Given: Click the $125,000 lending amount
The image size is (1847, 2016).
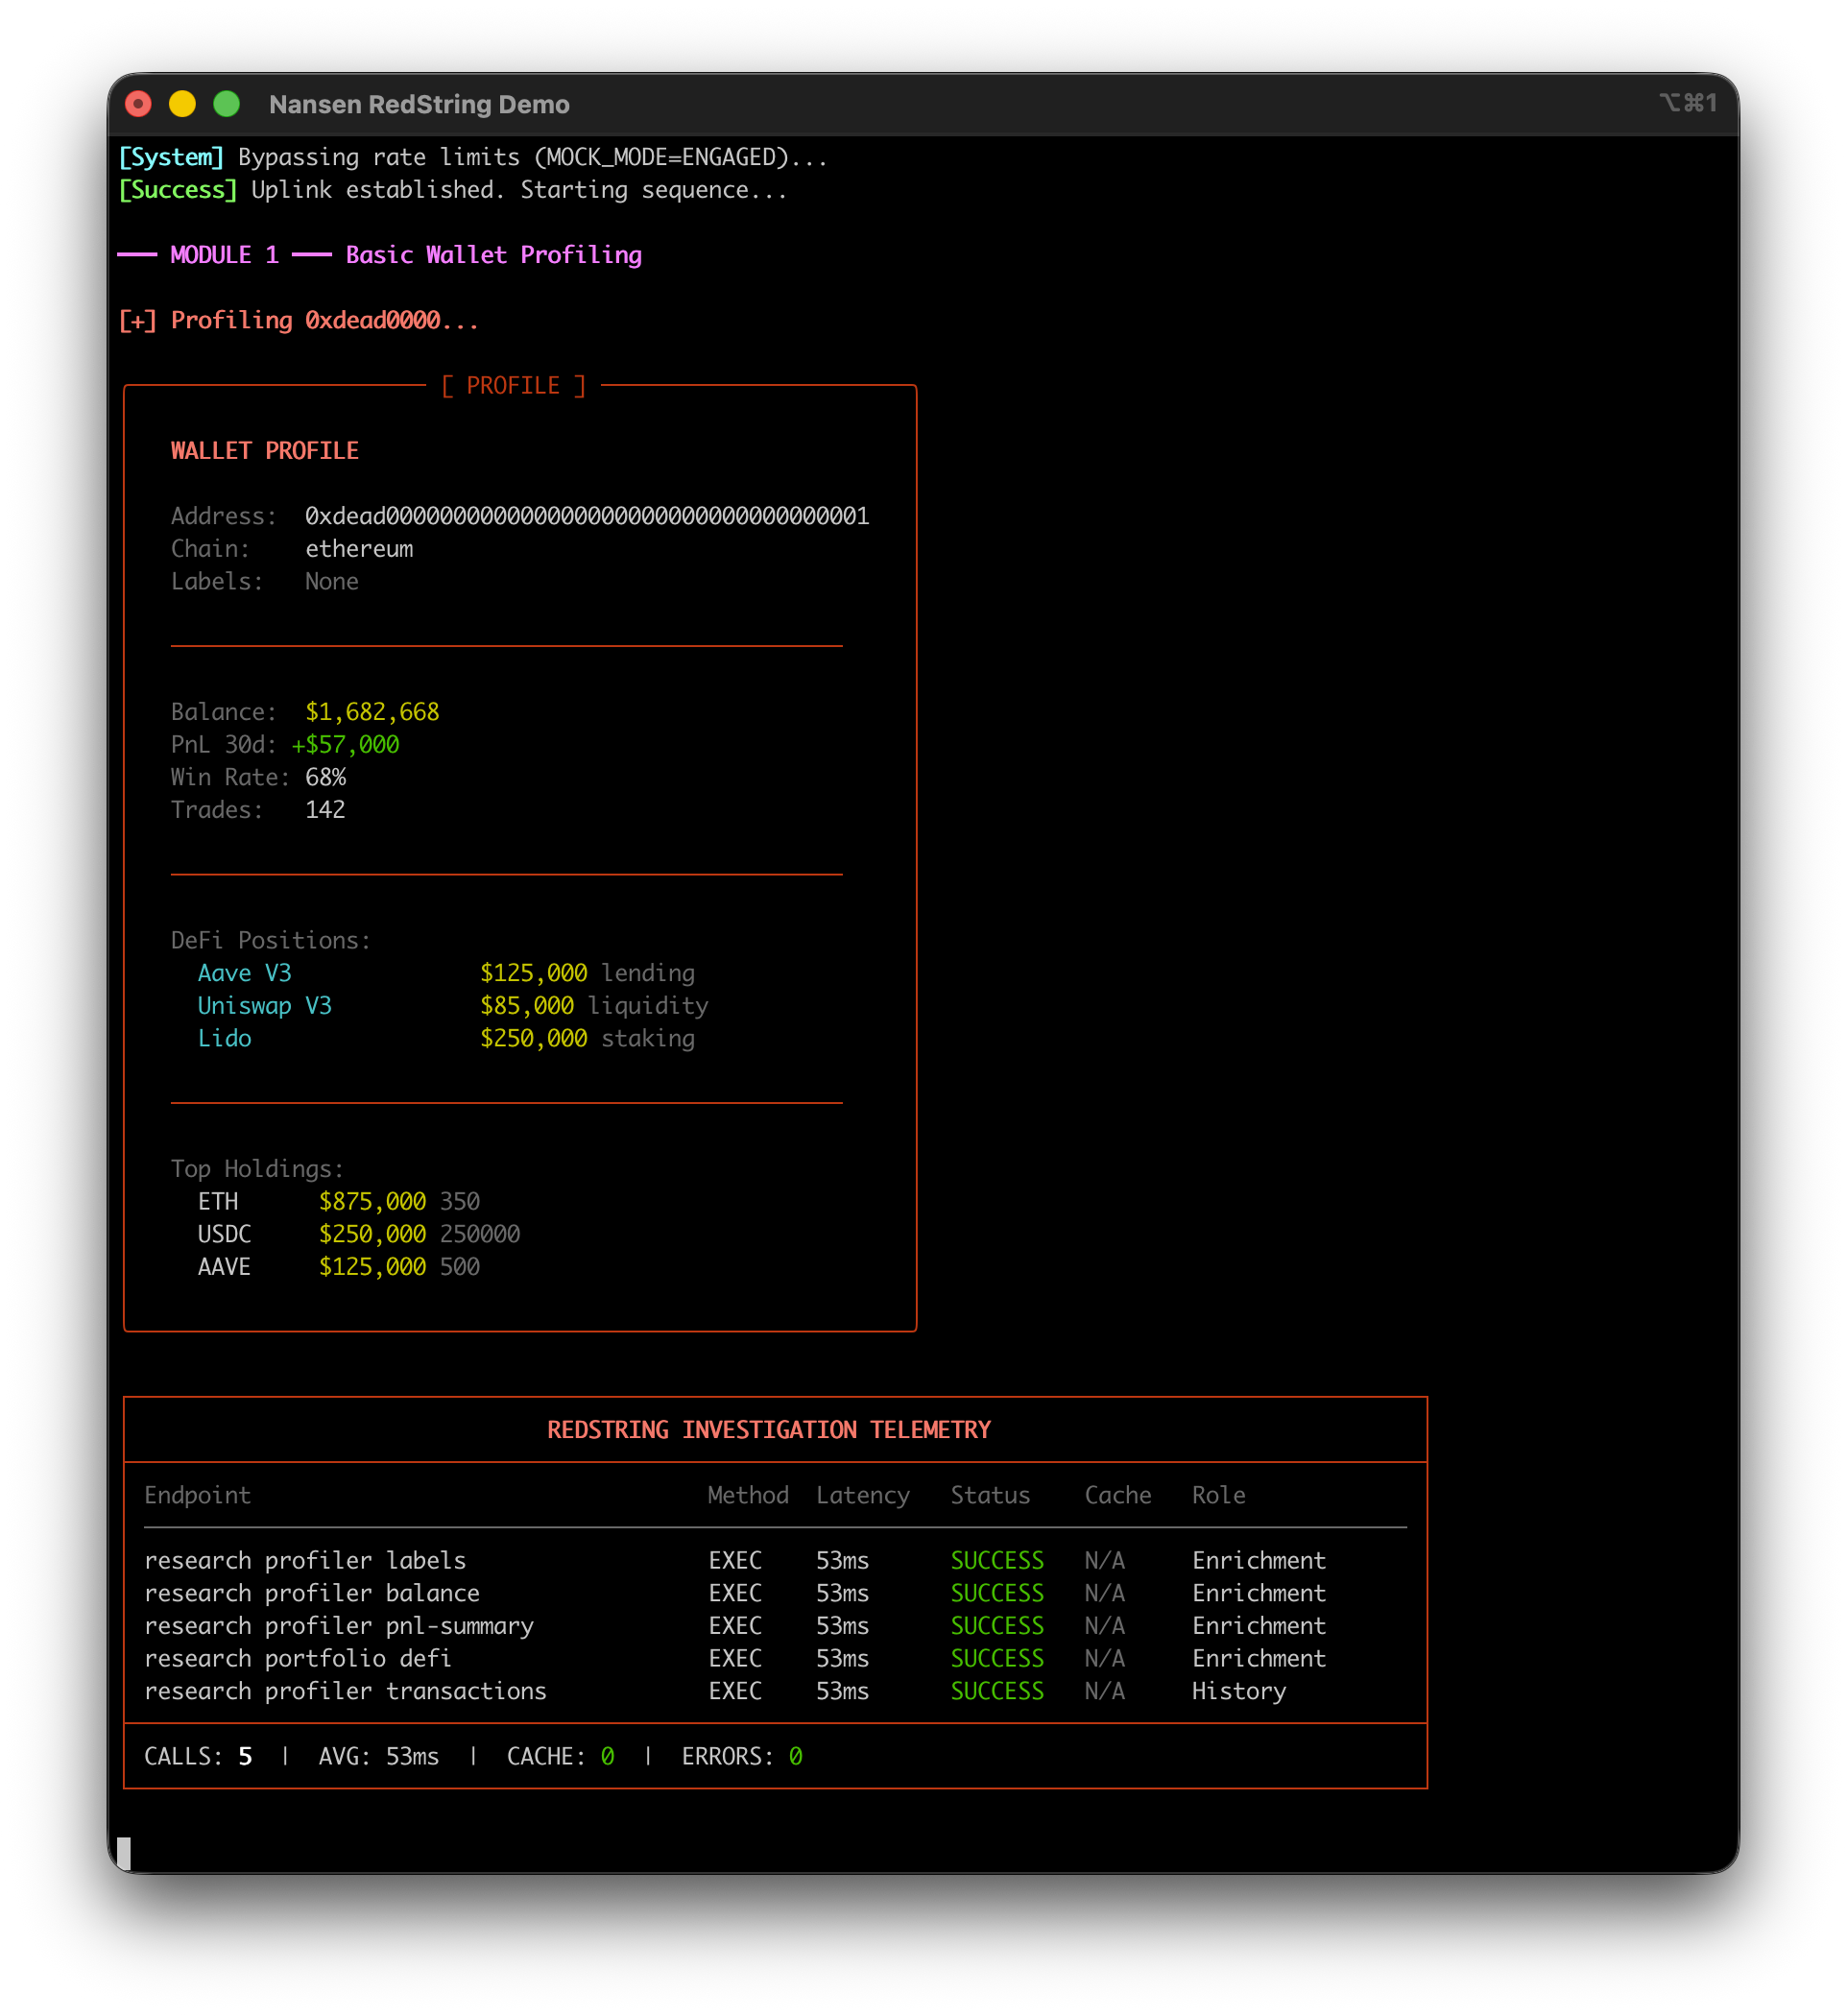Looking at the screenshot, I should [533, 973].
